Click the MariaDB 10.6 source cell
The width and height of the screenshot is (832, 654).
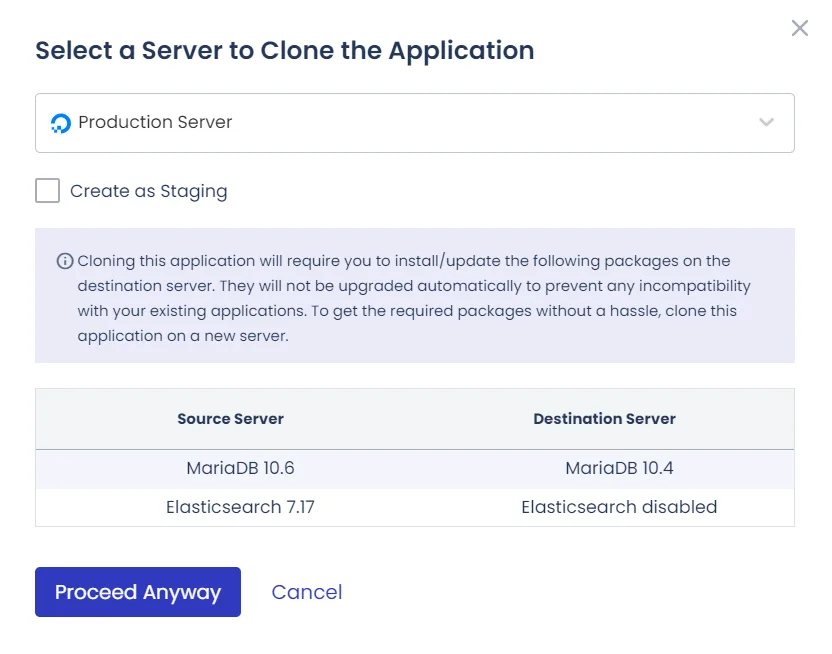click(240, 468)
